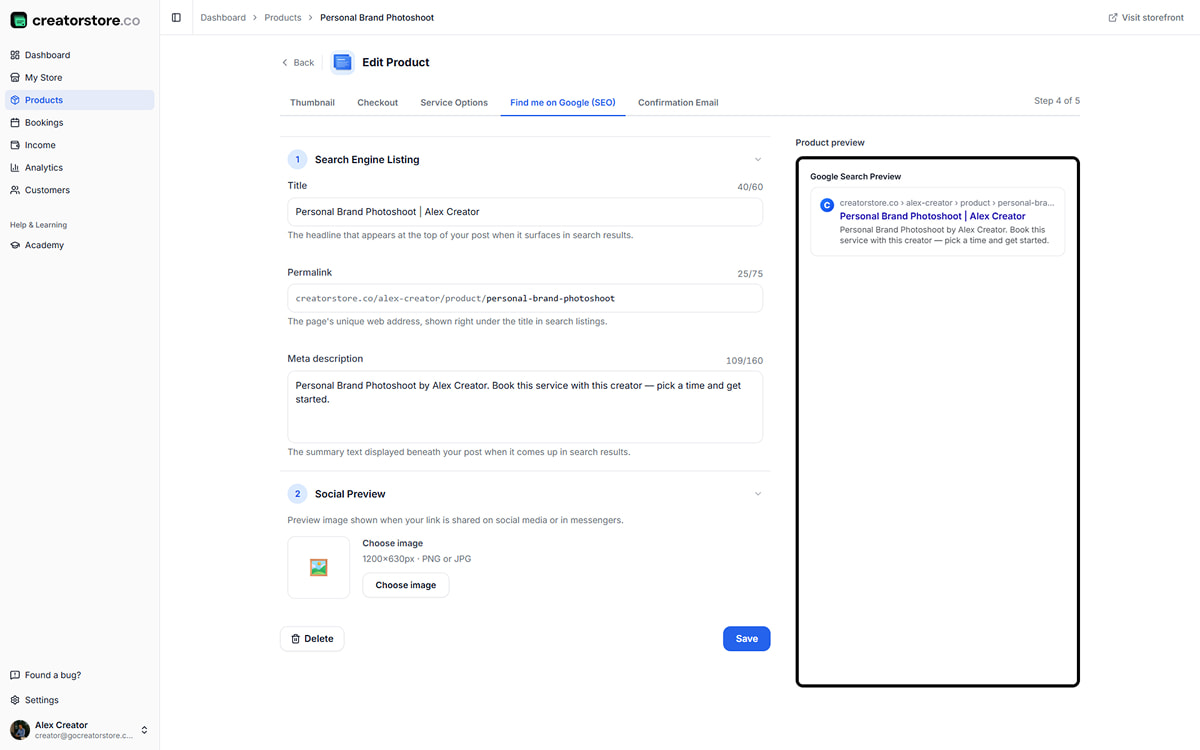Click Dashboard in the breadcrumb
This screenshot has height=750, width=1200.
223,17
